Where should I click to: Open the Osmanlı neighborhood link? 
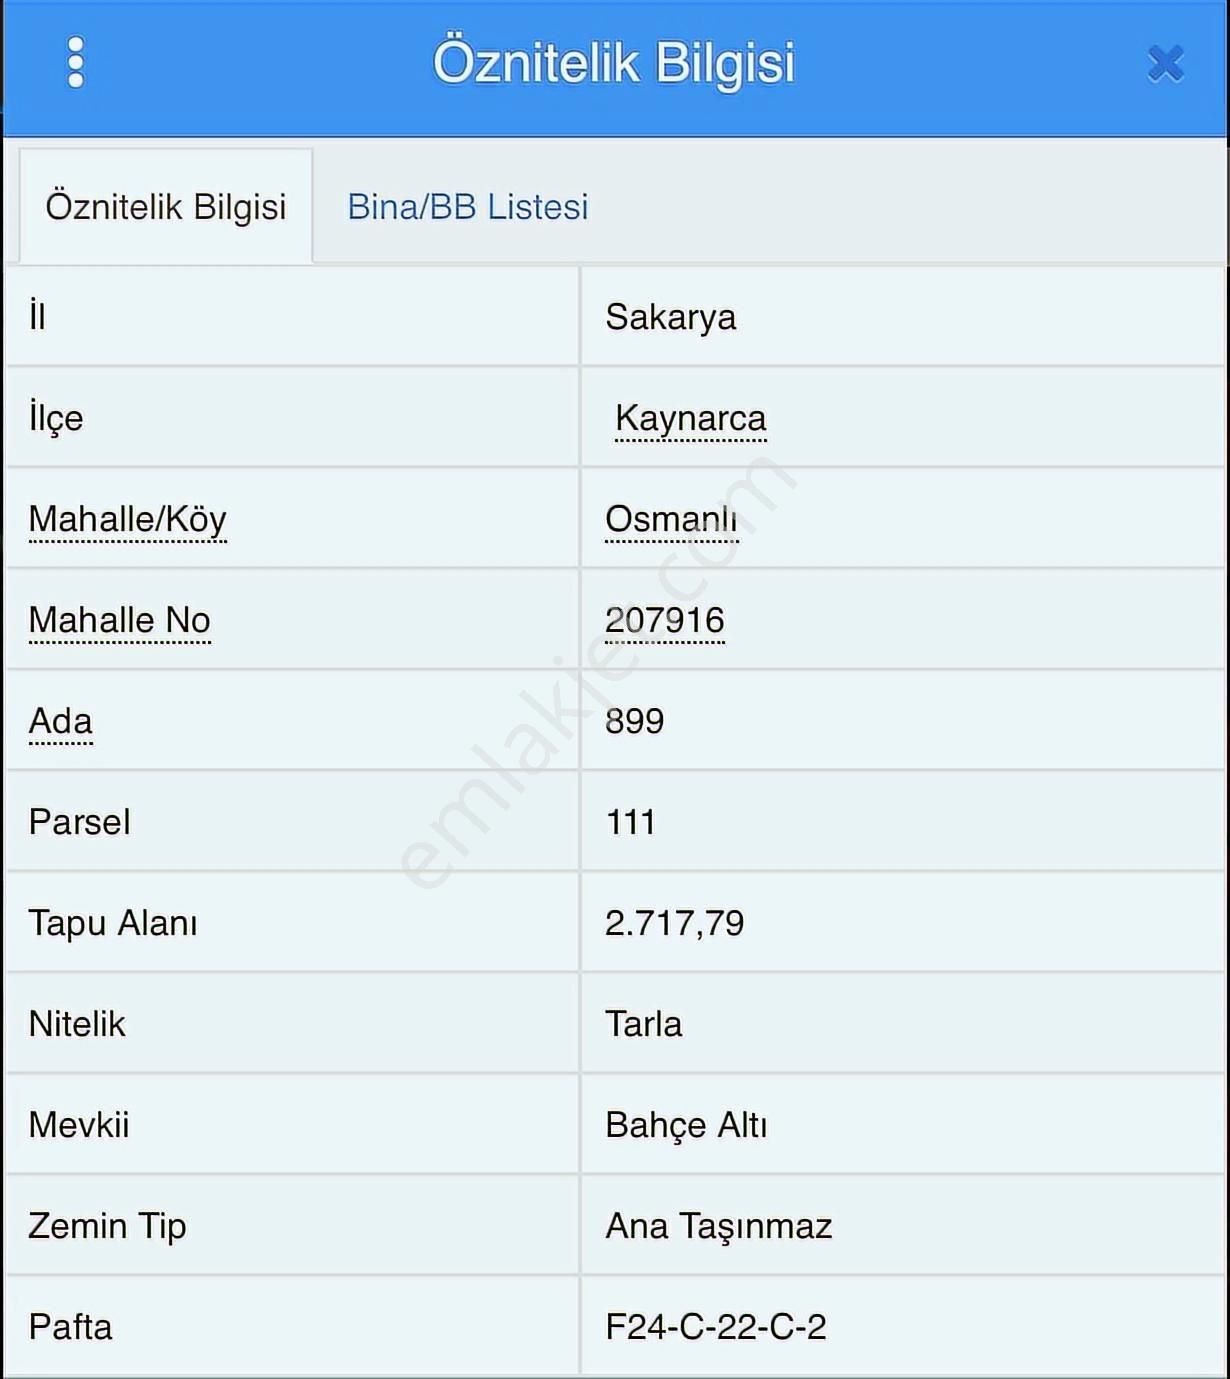click(x=671, y=519)
